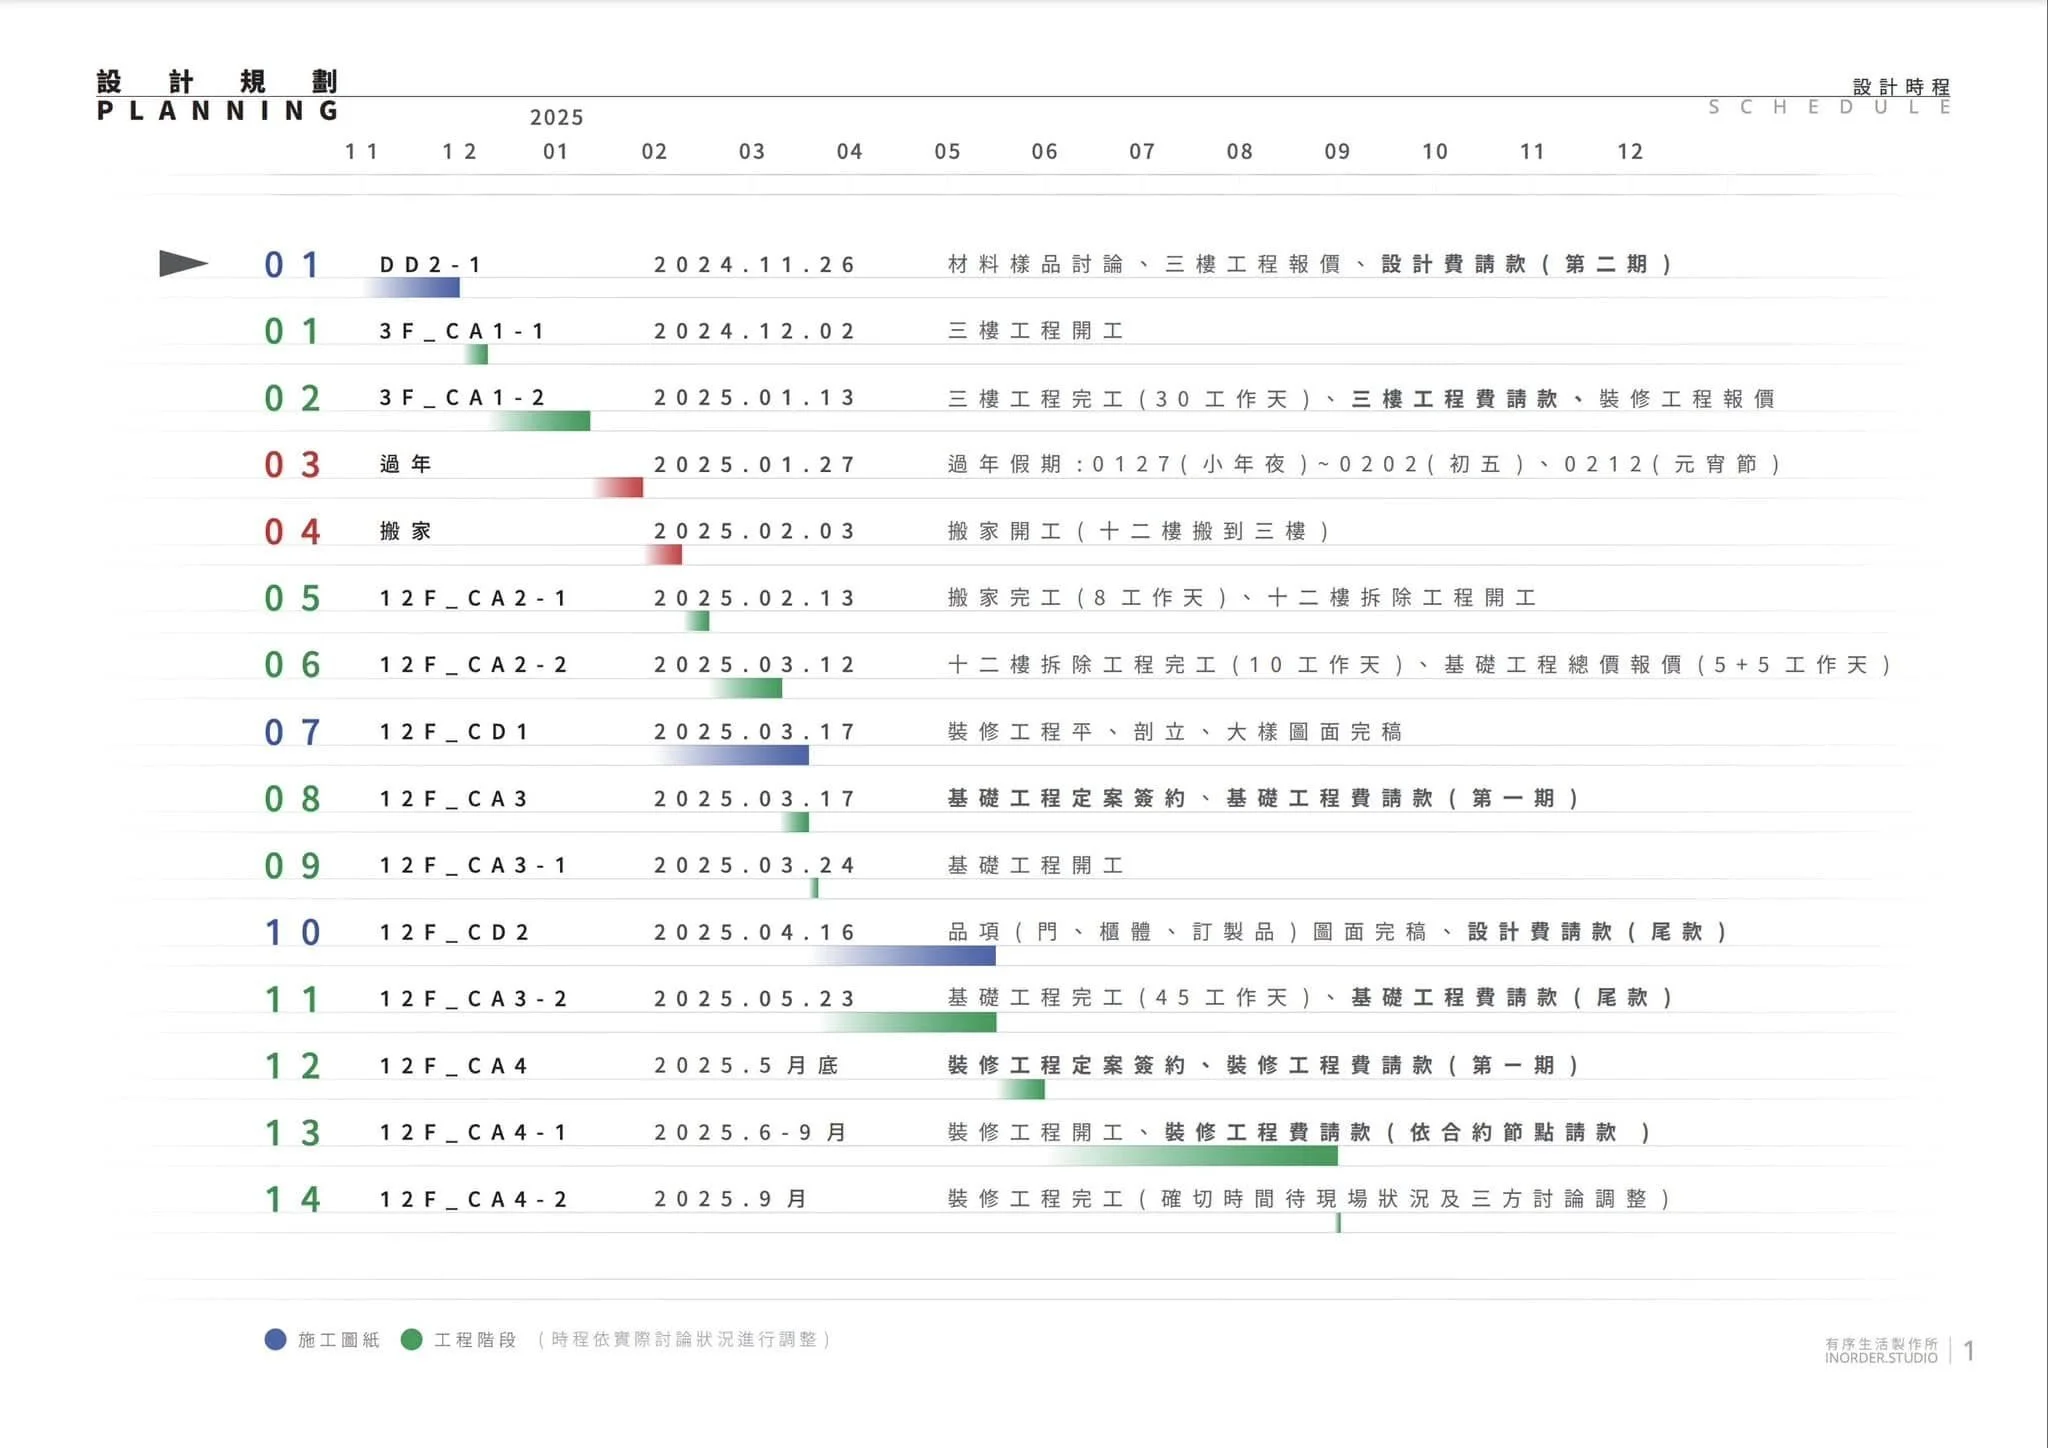Screen dimensions: 2048x1448
Task: Click the 2025.9月 date text
Action: point(731,1199)
